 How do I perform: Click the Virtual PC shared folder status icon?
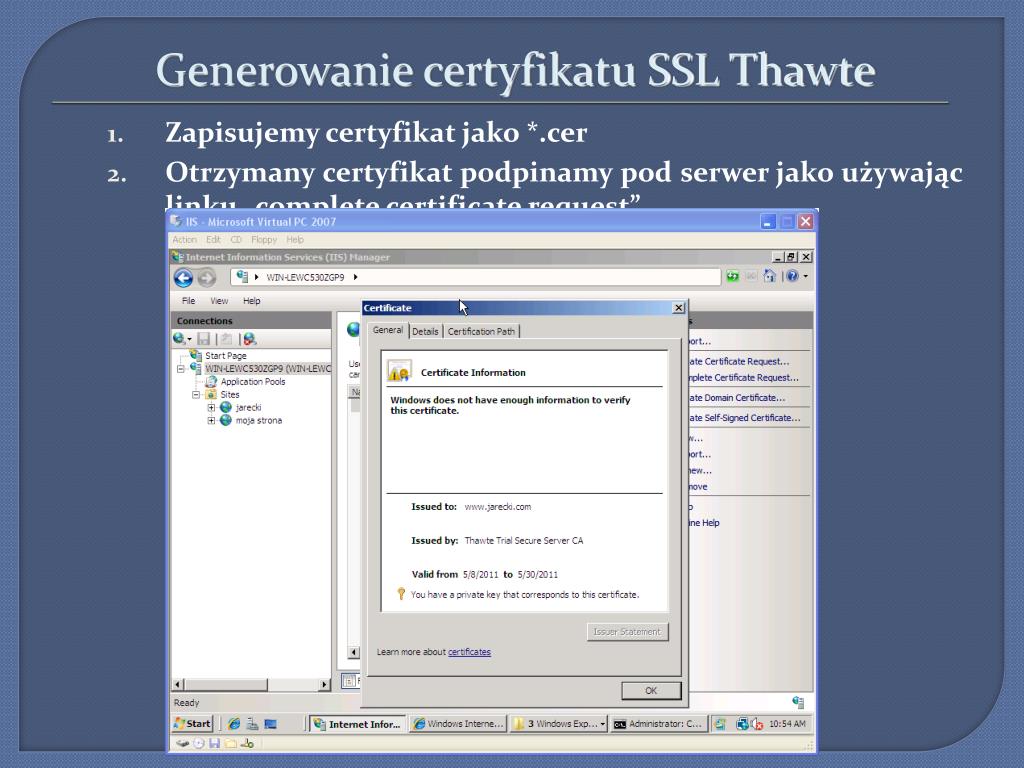click(231, 743)
